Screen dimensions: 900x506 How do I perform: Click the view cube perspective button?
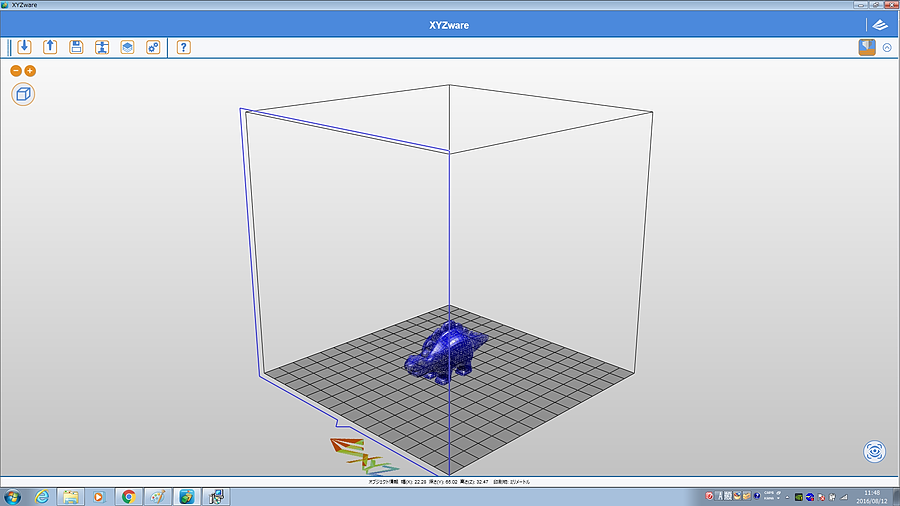23,94
